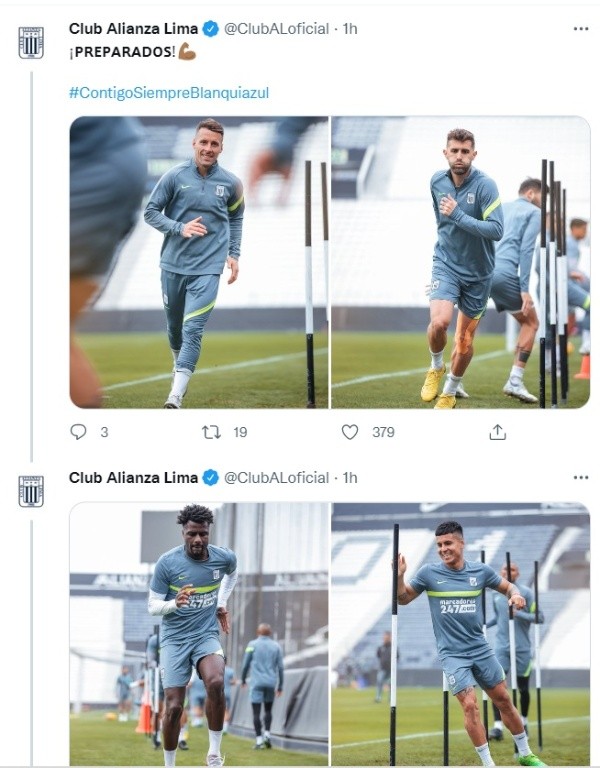The height and width of the screenshot is (768, 600).
Task: Click the second tweet's 1h timestamp
Action: 349,478
